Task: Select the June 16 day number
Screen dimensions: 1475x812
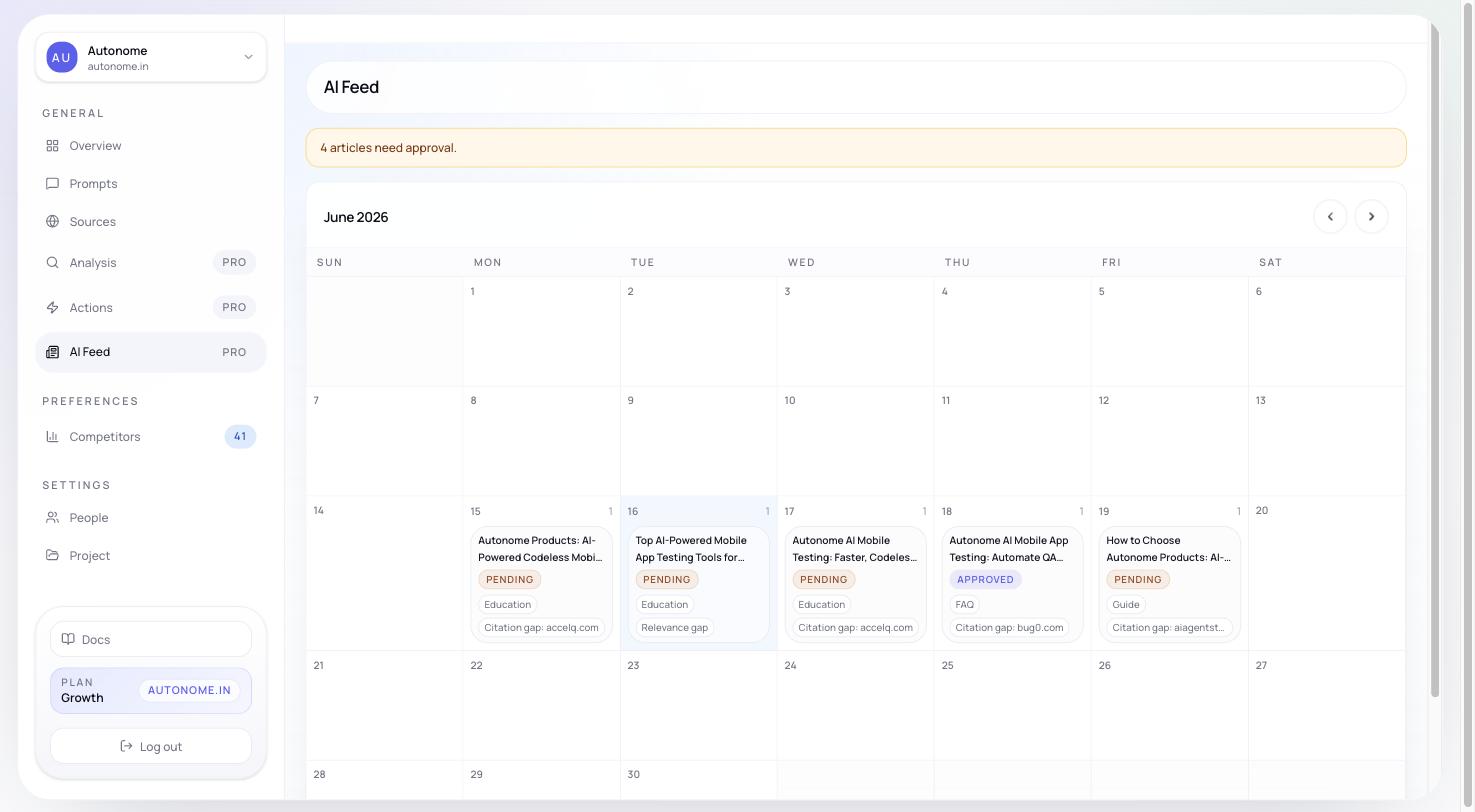Action: [632, 511]
